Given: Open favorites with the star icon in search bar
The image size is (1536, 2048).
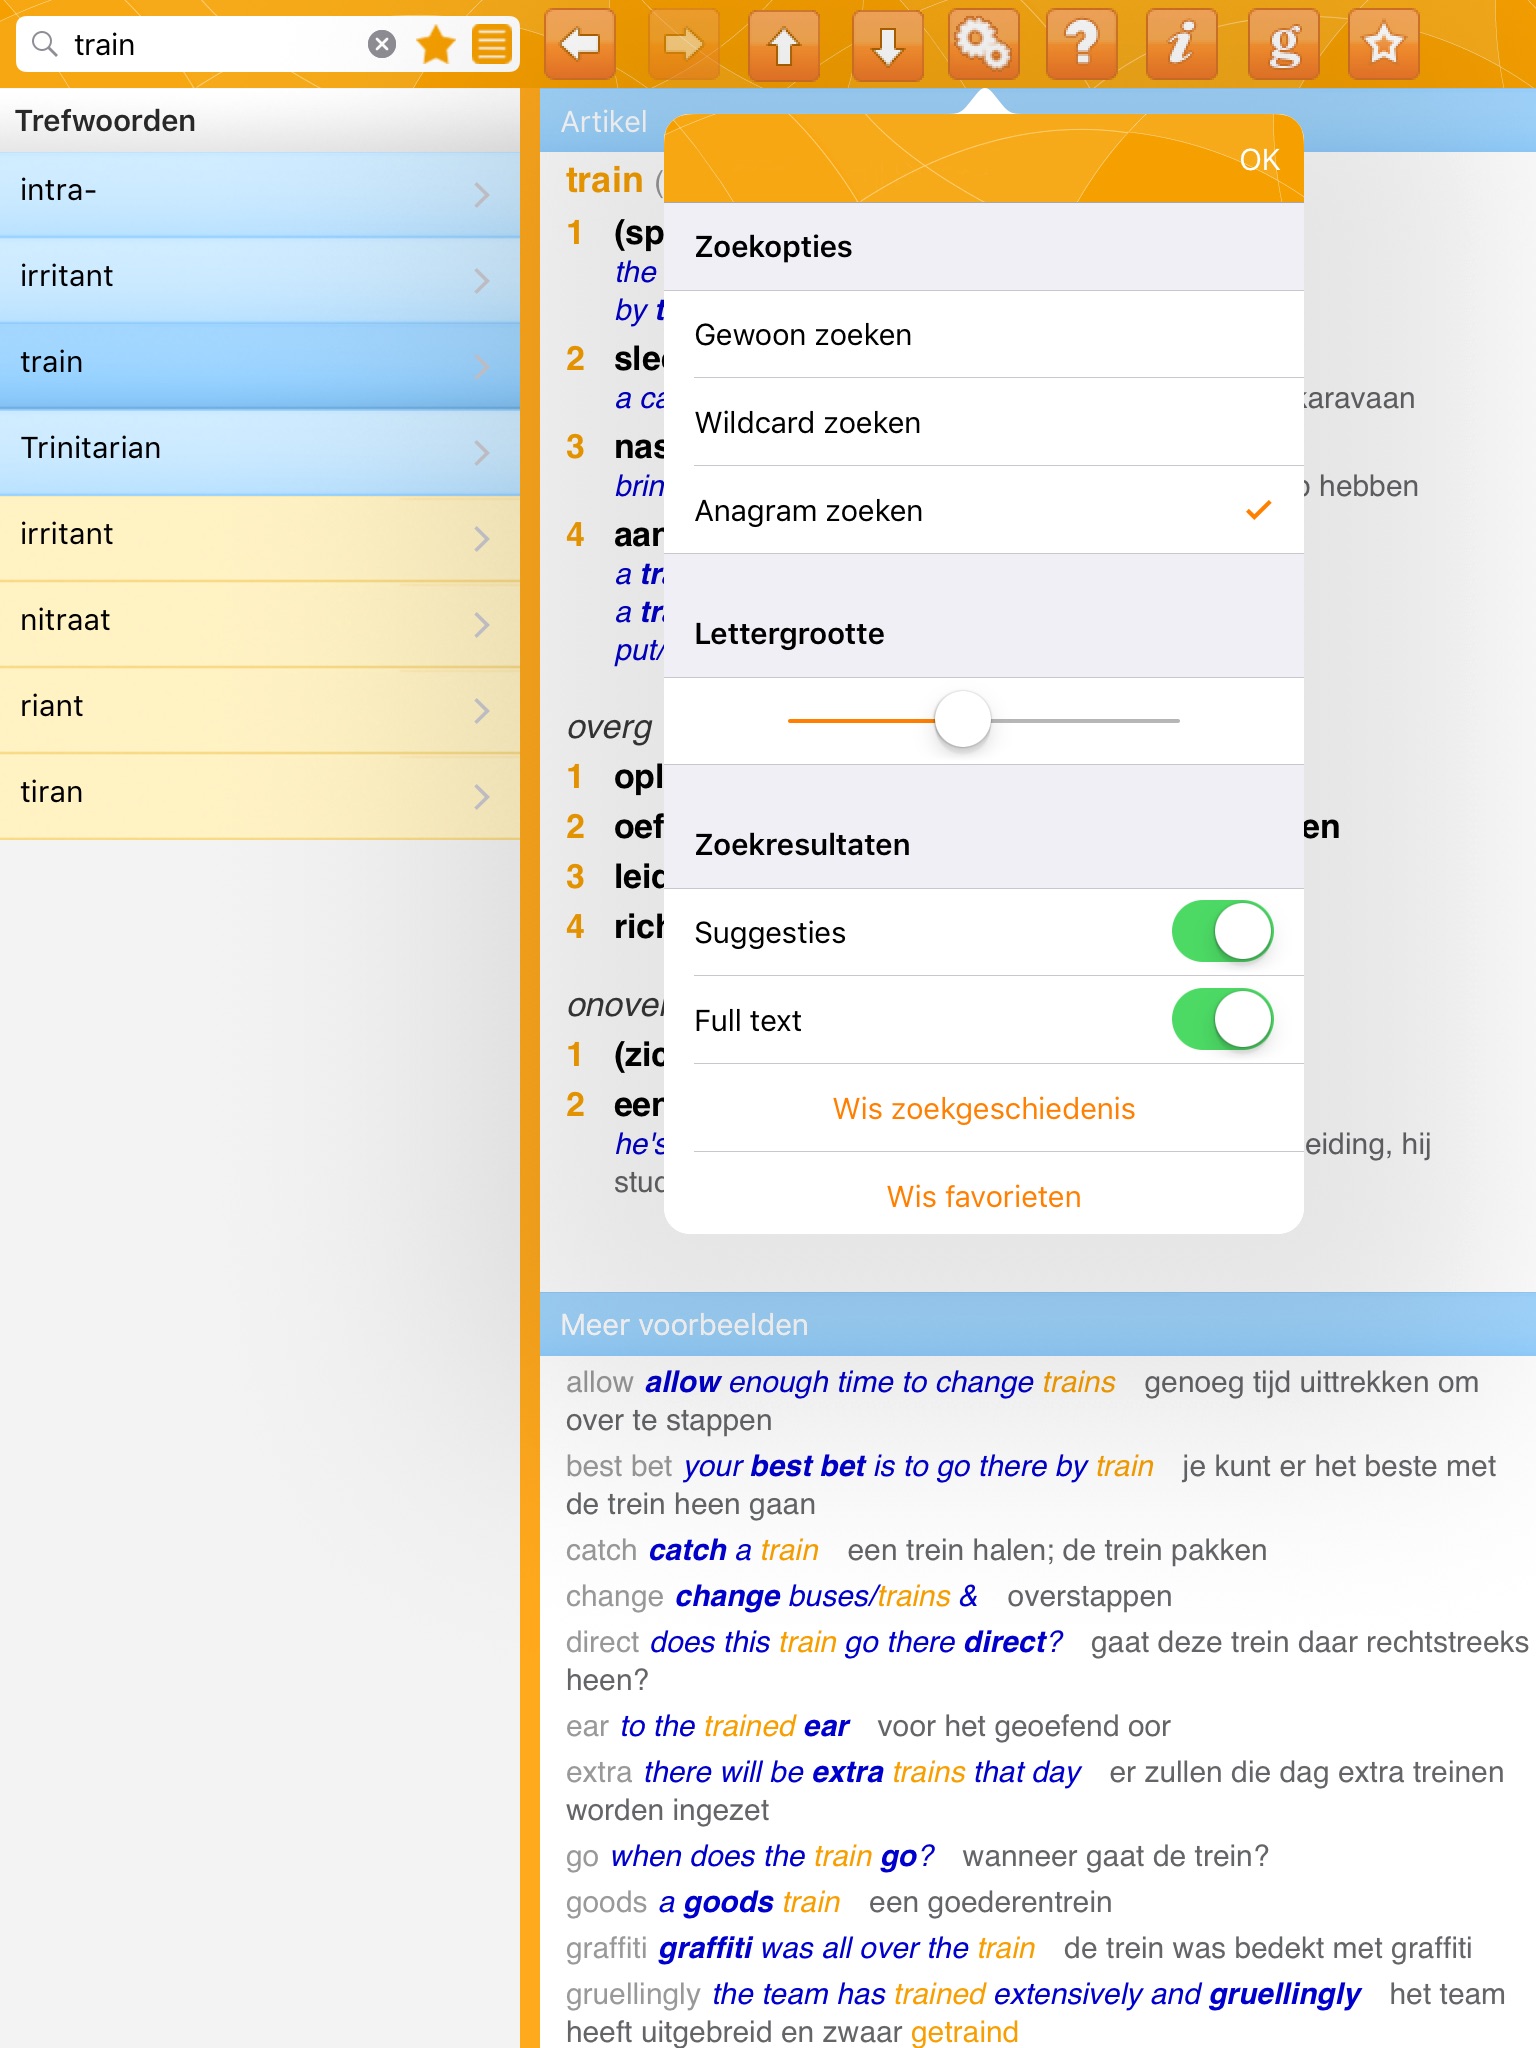Looking at the screenshot, I should click(x=436, y=44).
